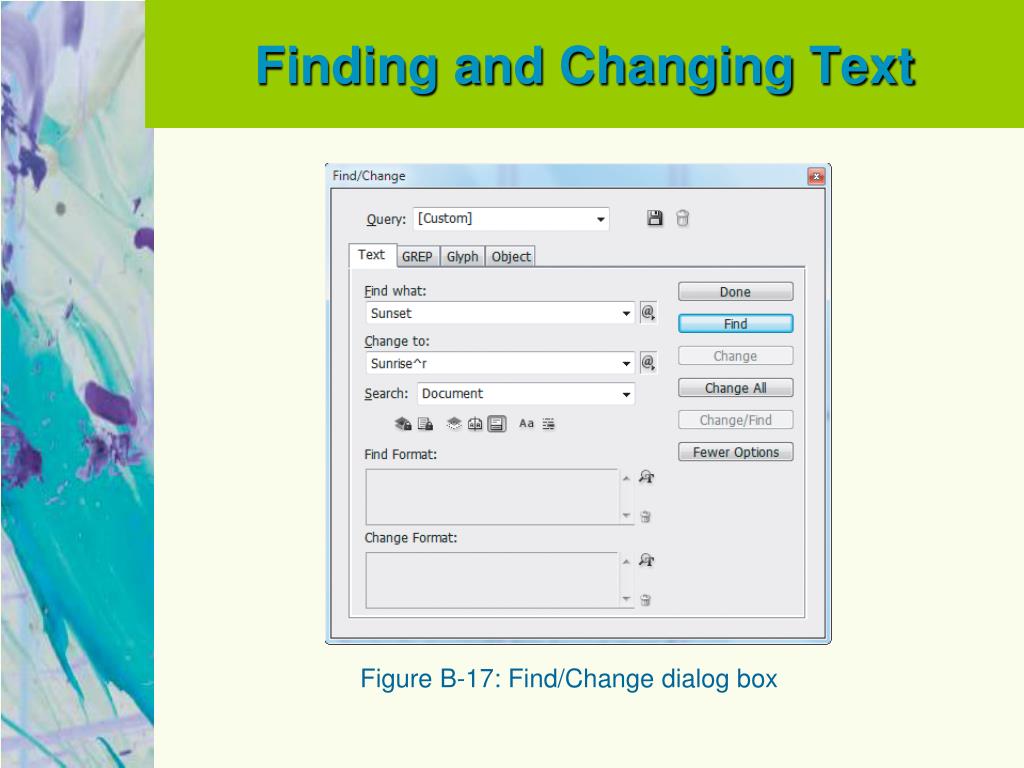
Task: Click inside the Change Format box
Action: click(x=492, y=580)
